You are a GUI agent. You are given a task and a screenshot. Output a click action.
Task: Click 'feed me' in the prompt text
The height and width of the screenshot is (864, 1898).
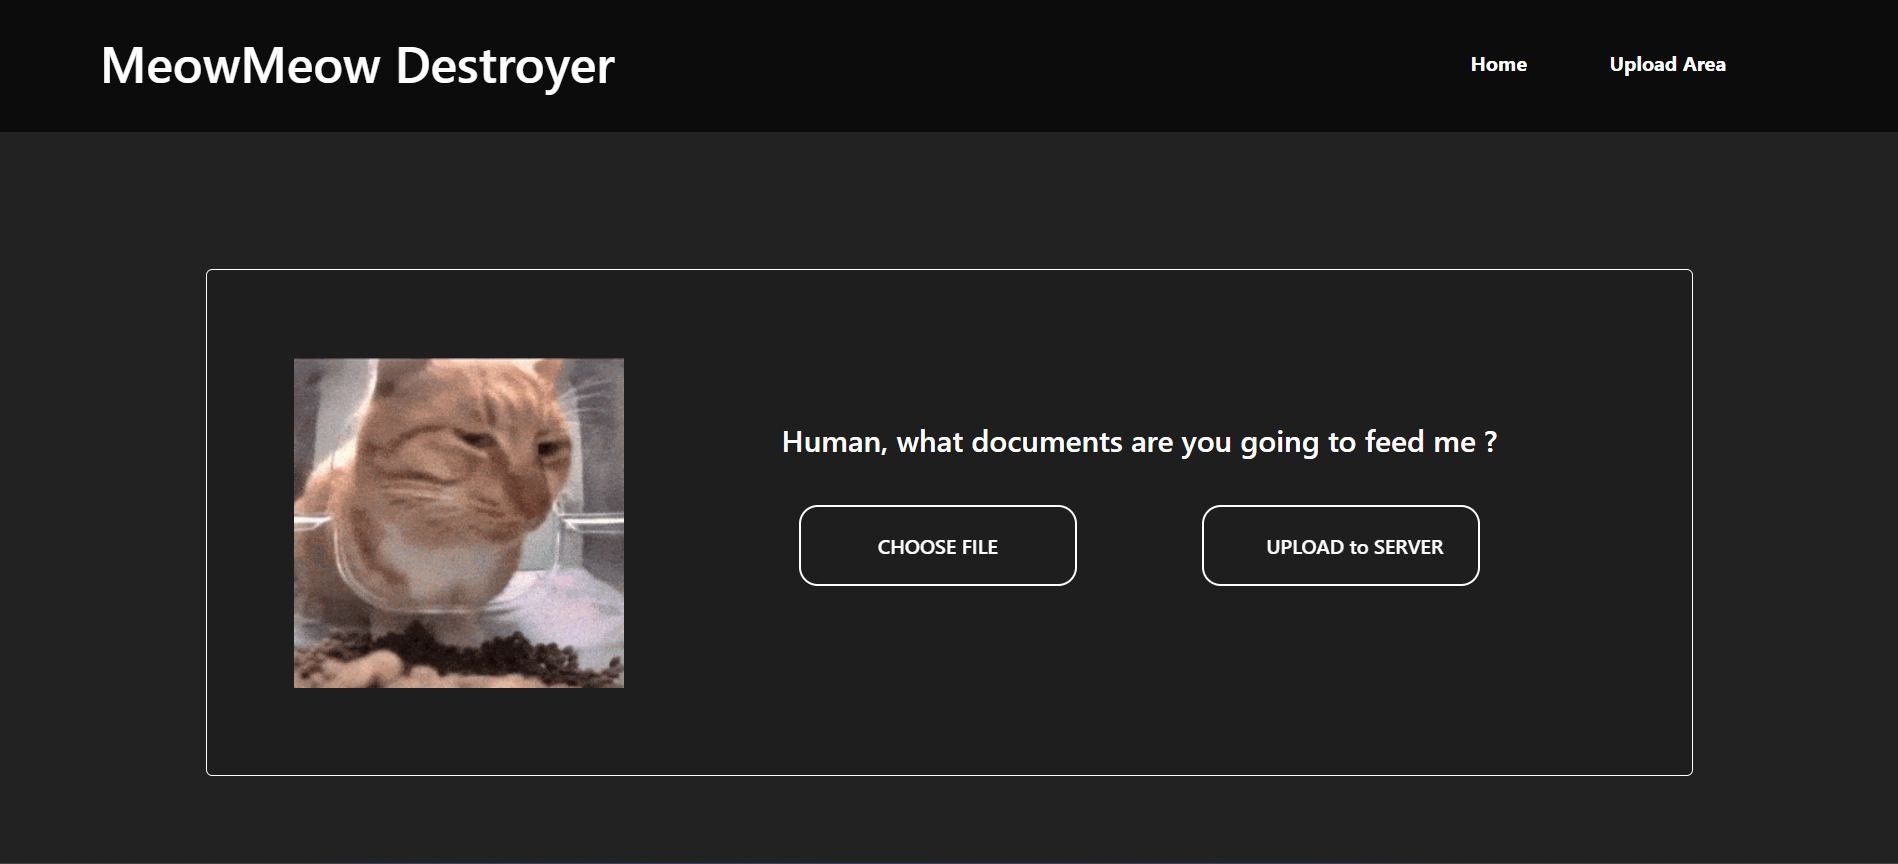(x=1420, y=442)
